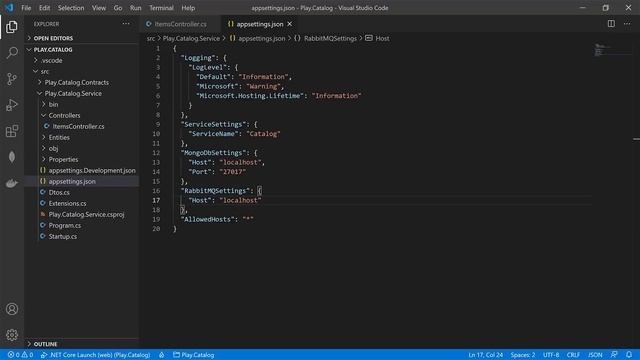This screenshot has width=640, height=360.
Task: Expand the .vscode folder
Action: tap(82, 60)
